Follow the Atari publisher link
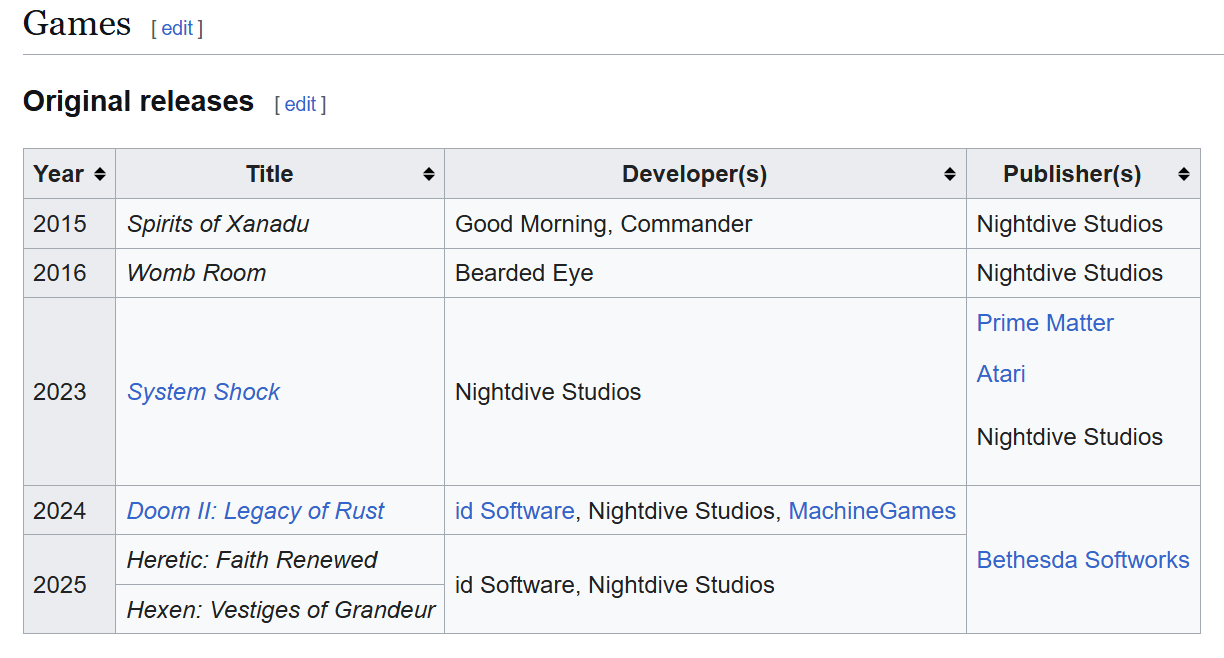 1001,374
